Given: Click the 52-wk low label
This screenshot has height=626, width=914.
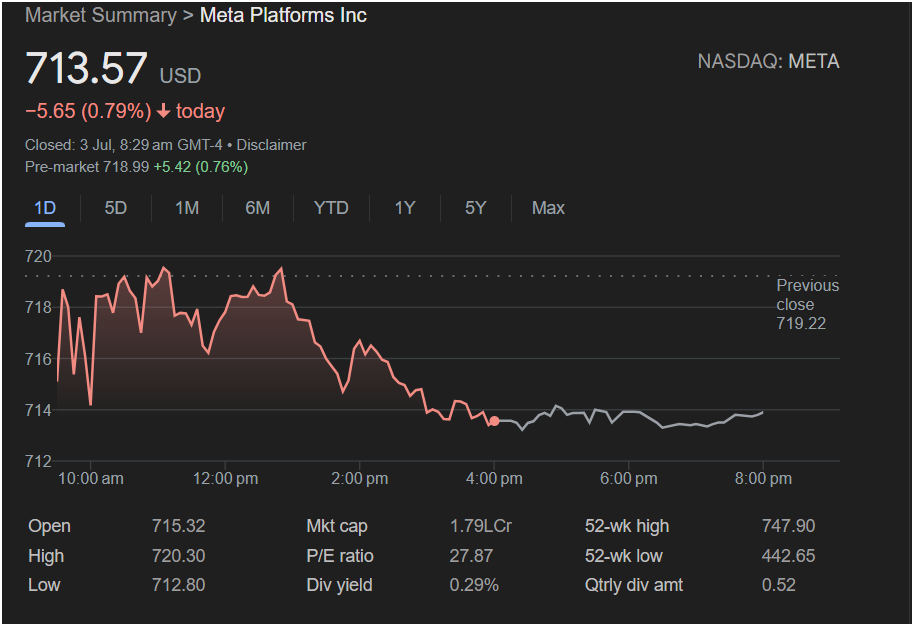Looking at the screenshot, I should coord(623,556).
